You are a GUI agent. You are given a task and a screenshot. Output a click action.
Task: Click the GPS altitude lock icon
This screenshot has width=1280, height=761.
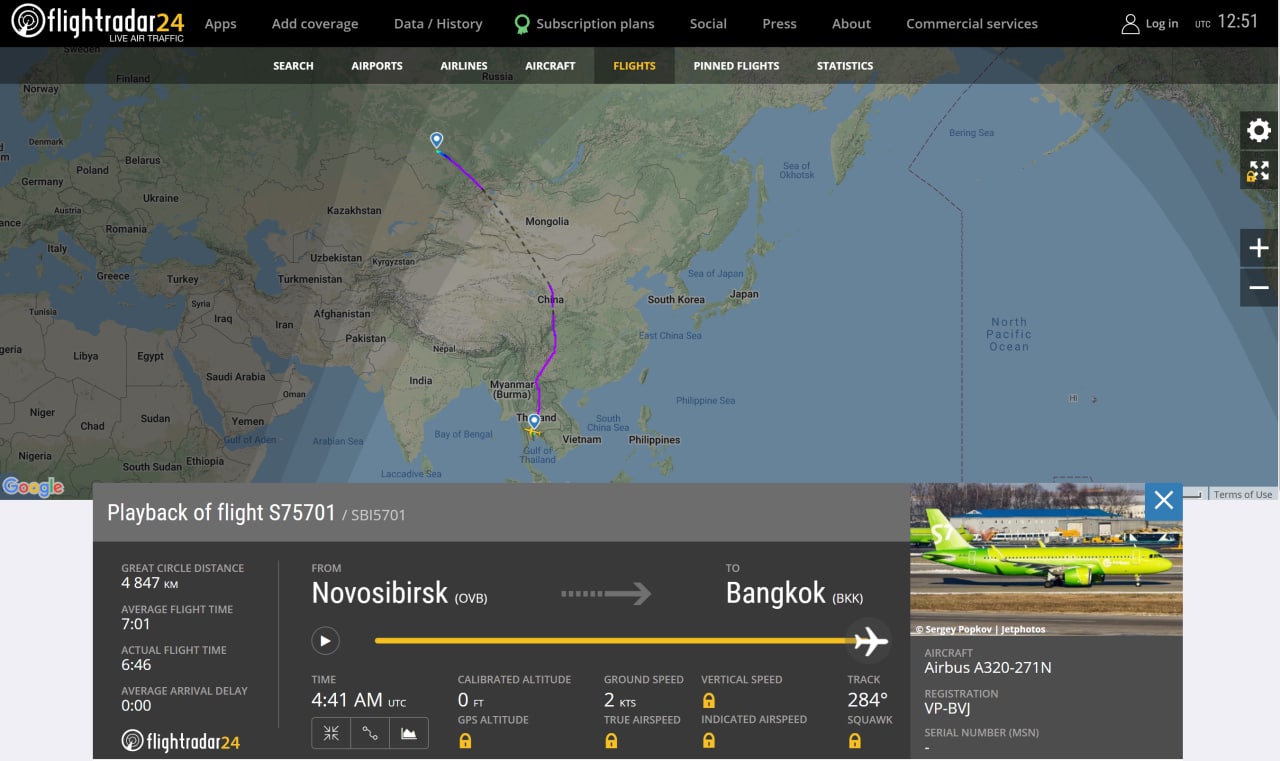(x=465, y=741)
